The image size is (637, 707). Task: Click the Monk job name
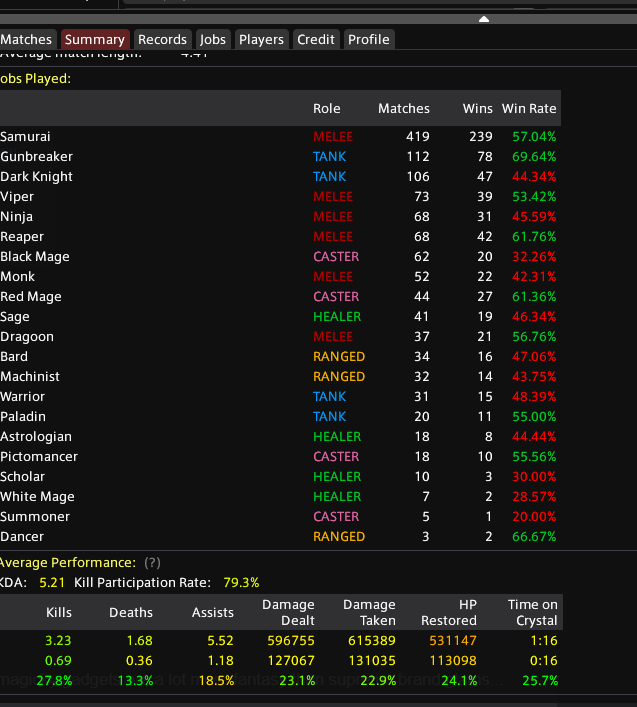(18, 276)
